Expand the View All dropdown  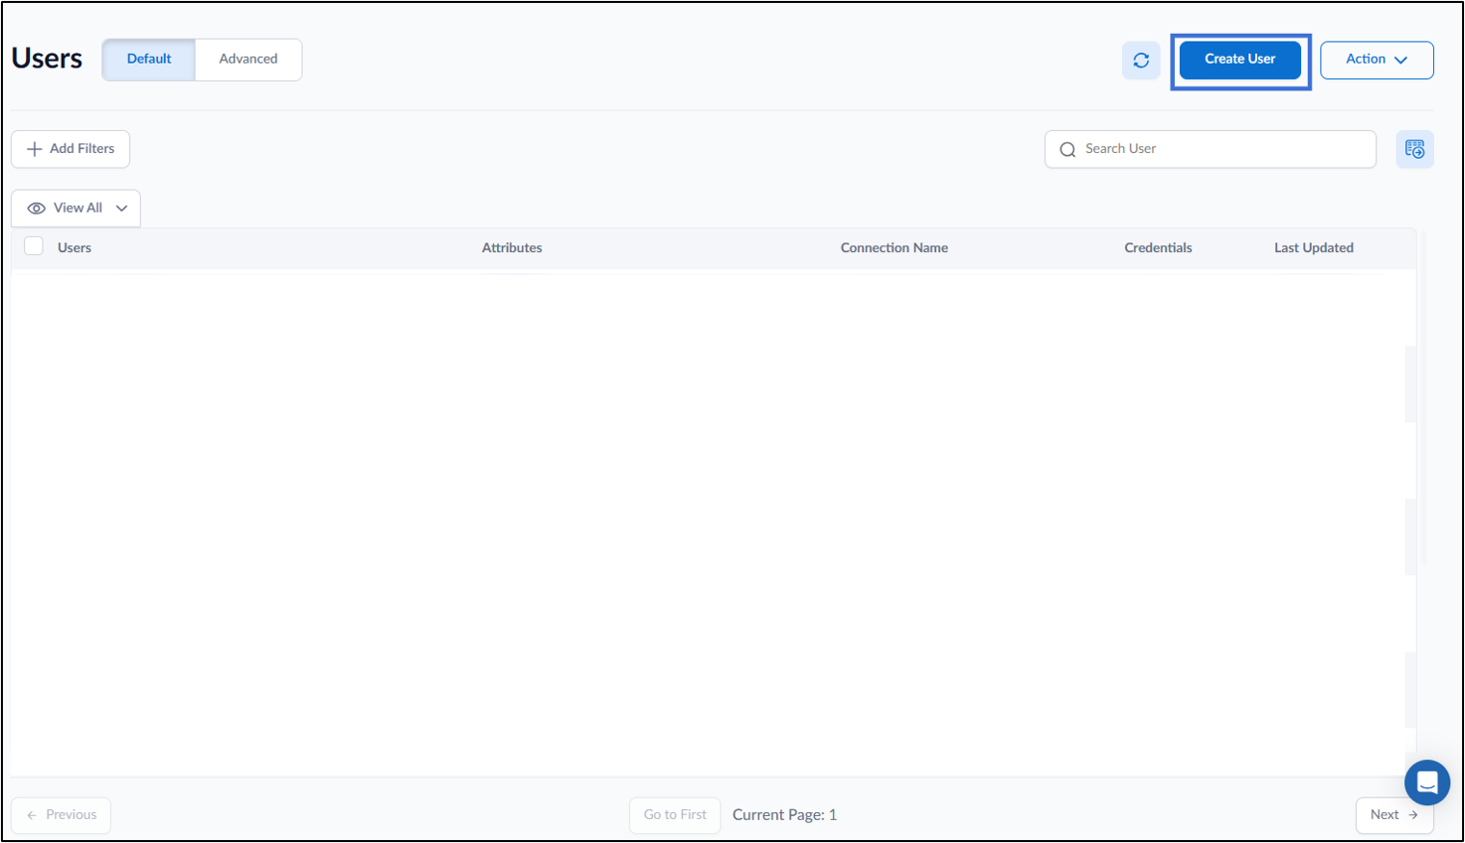point(76,208)
